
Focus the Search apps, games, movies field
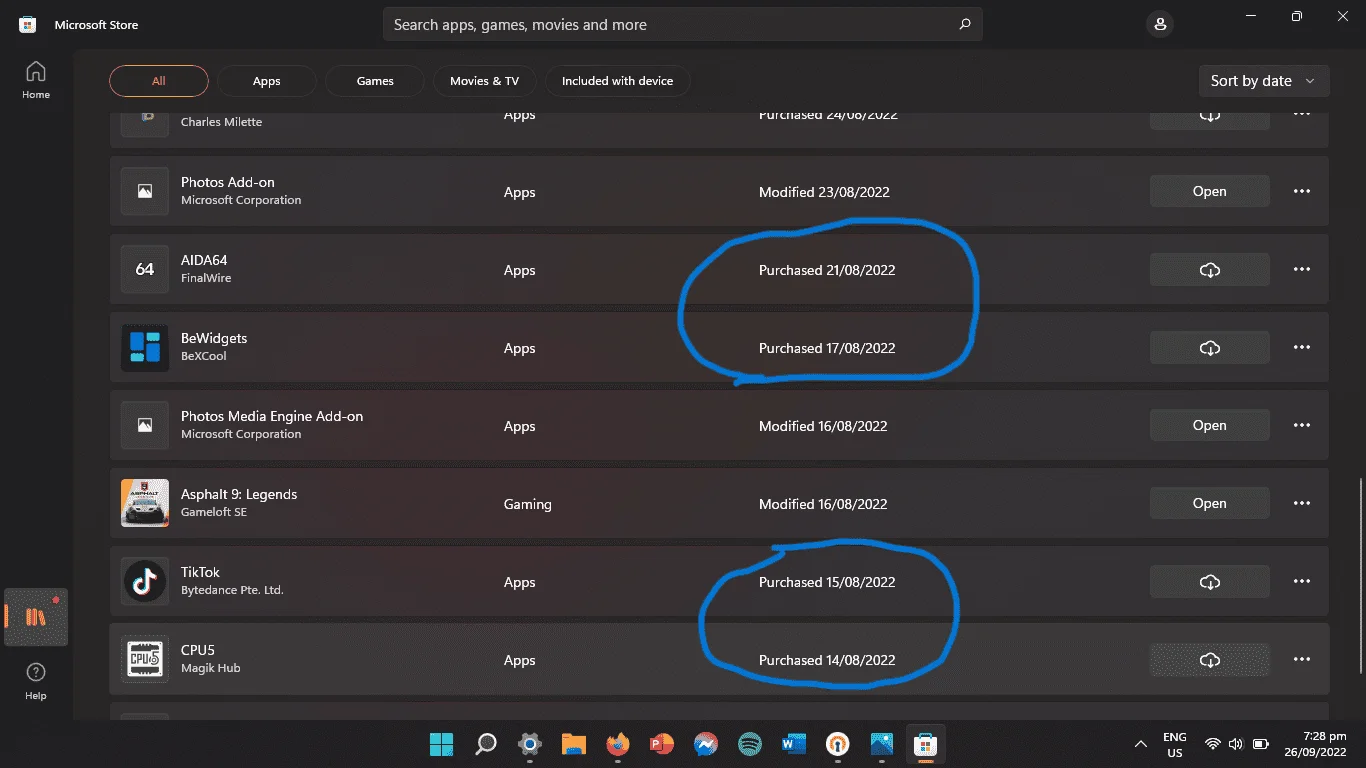pos(683,25)
